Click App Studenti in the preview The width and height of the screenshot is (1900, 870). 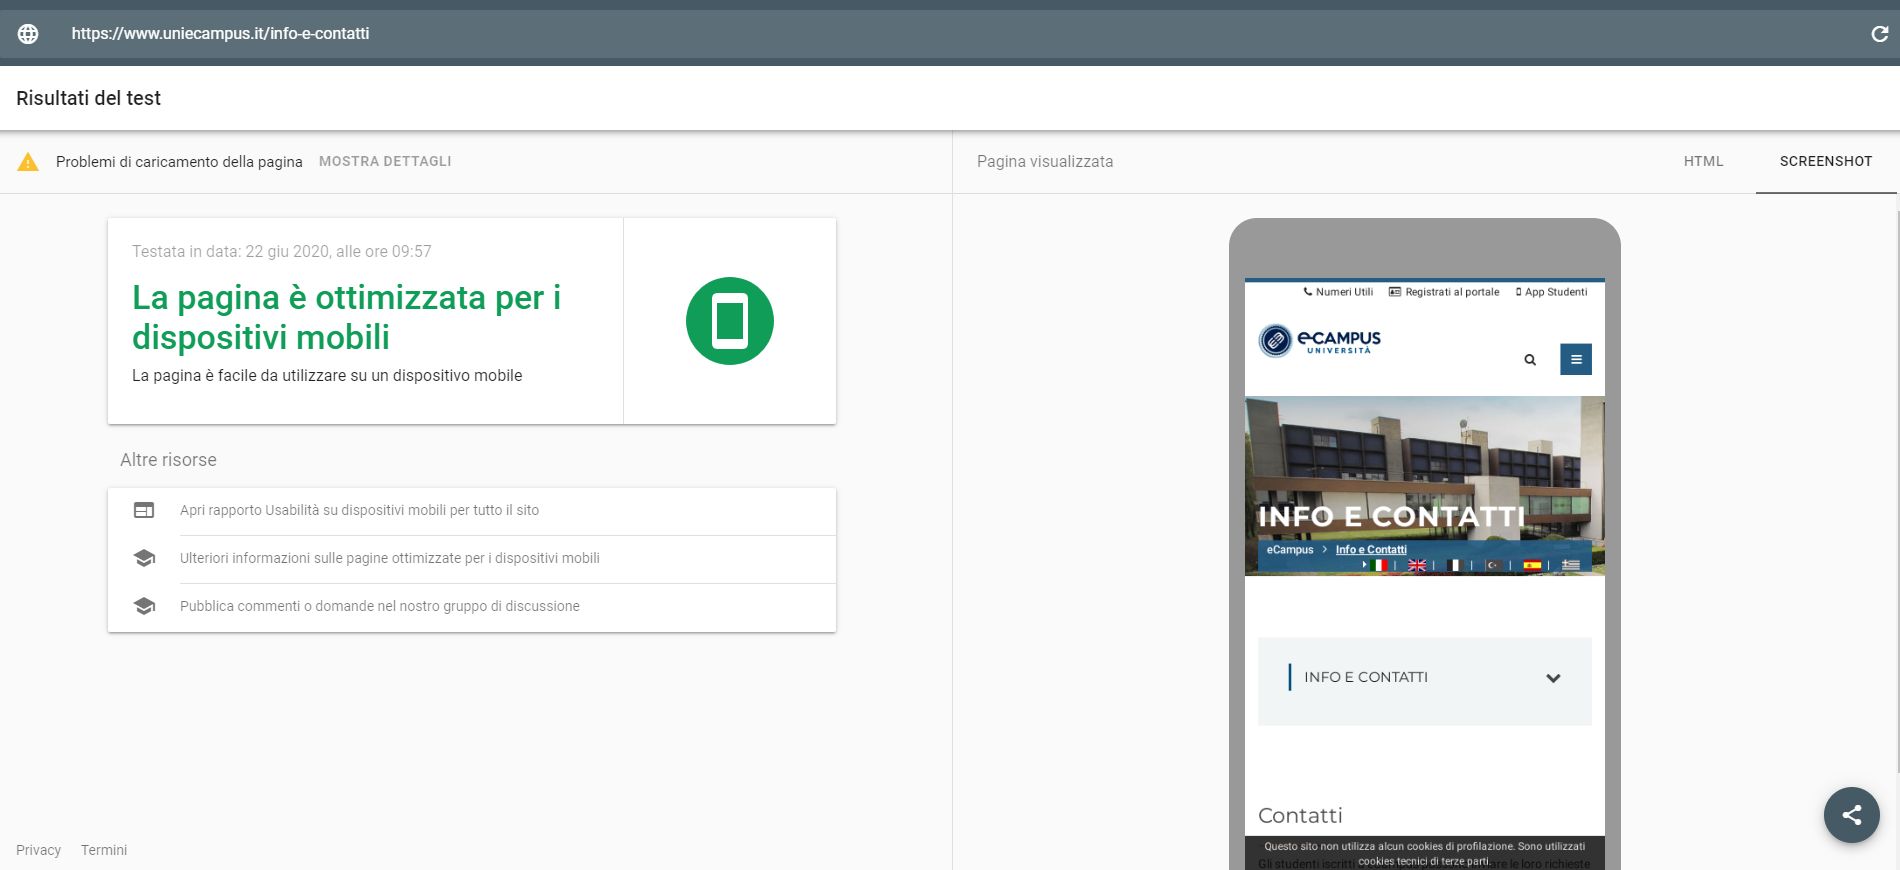(x=1551, y=292)
